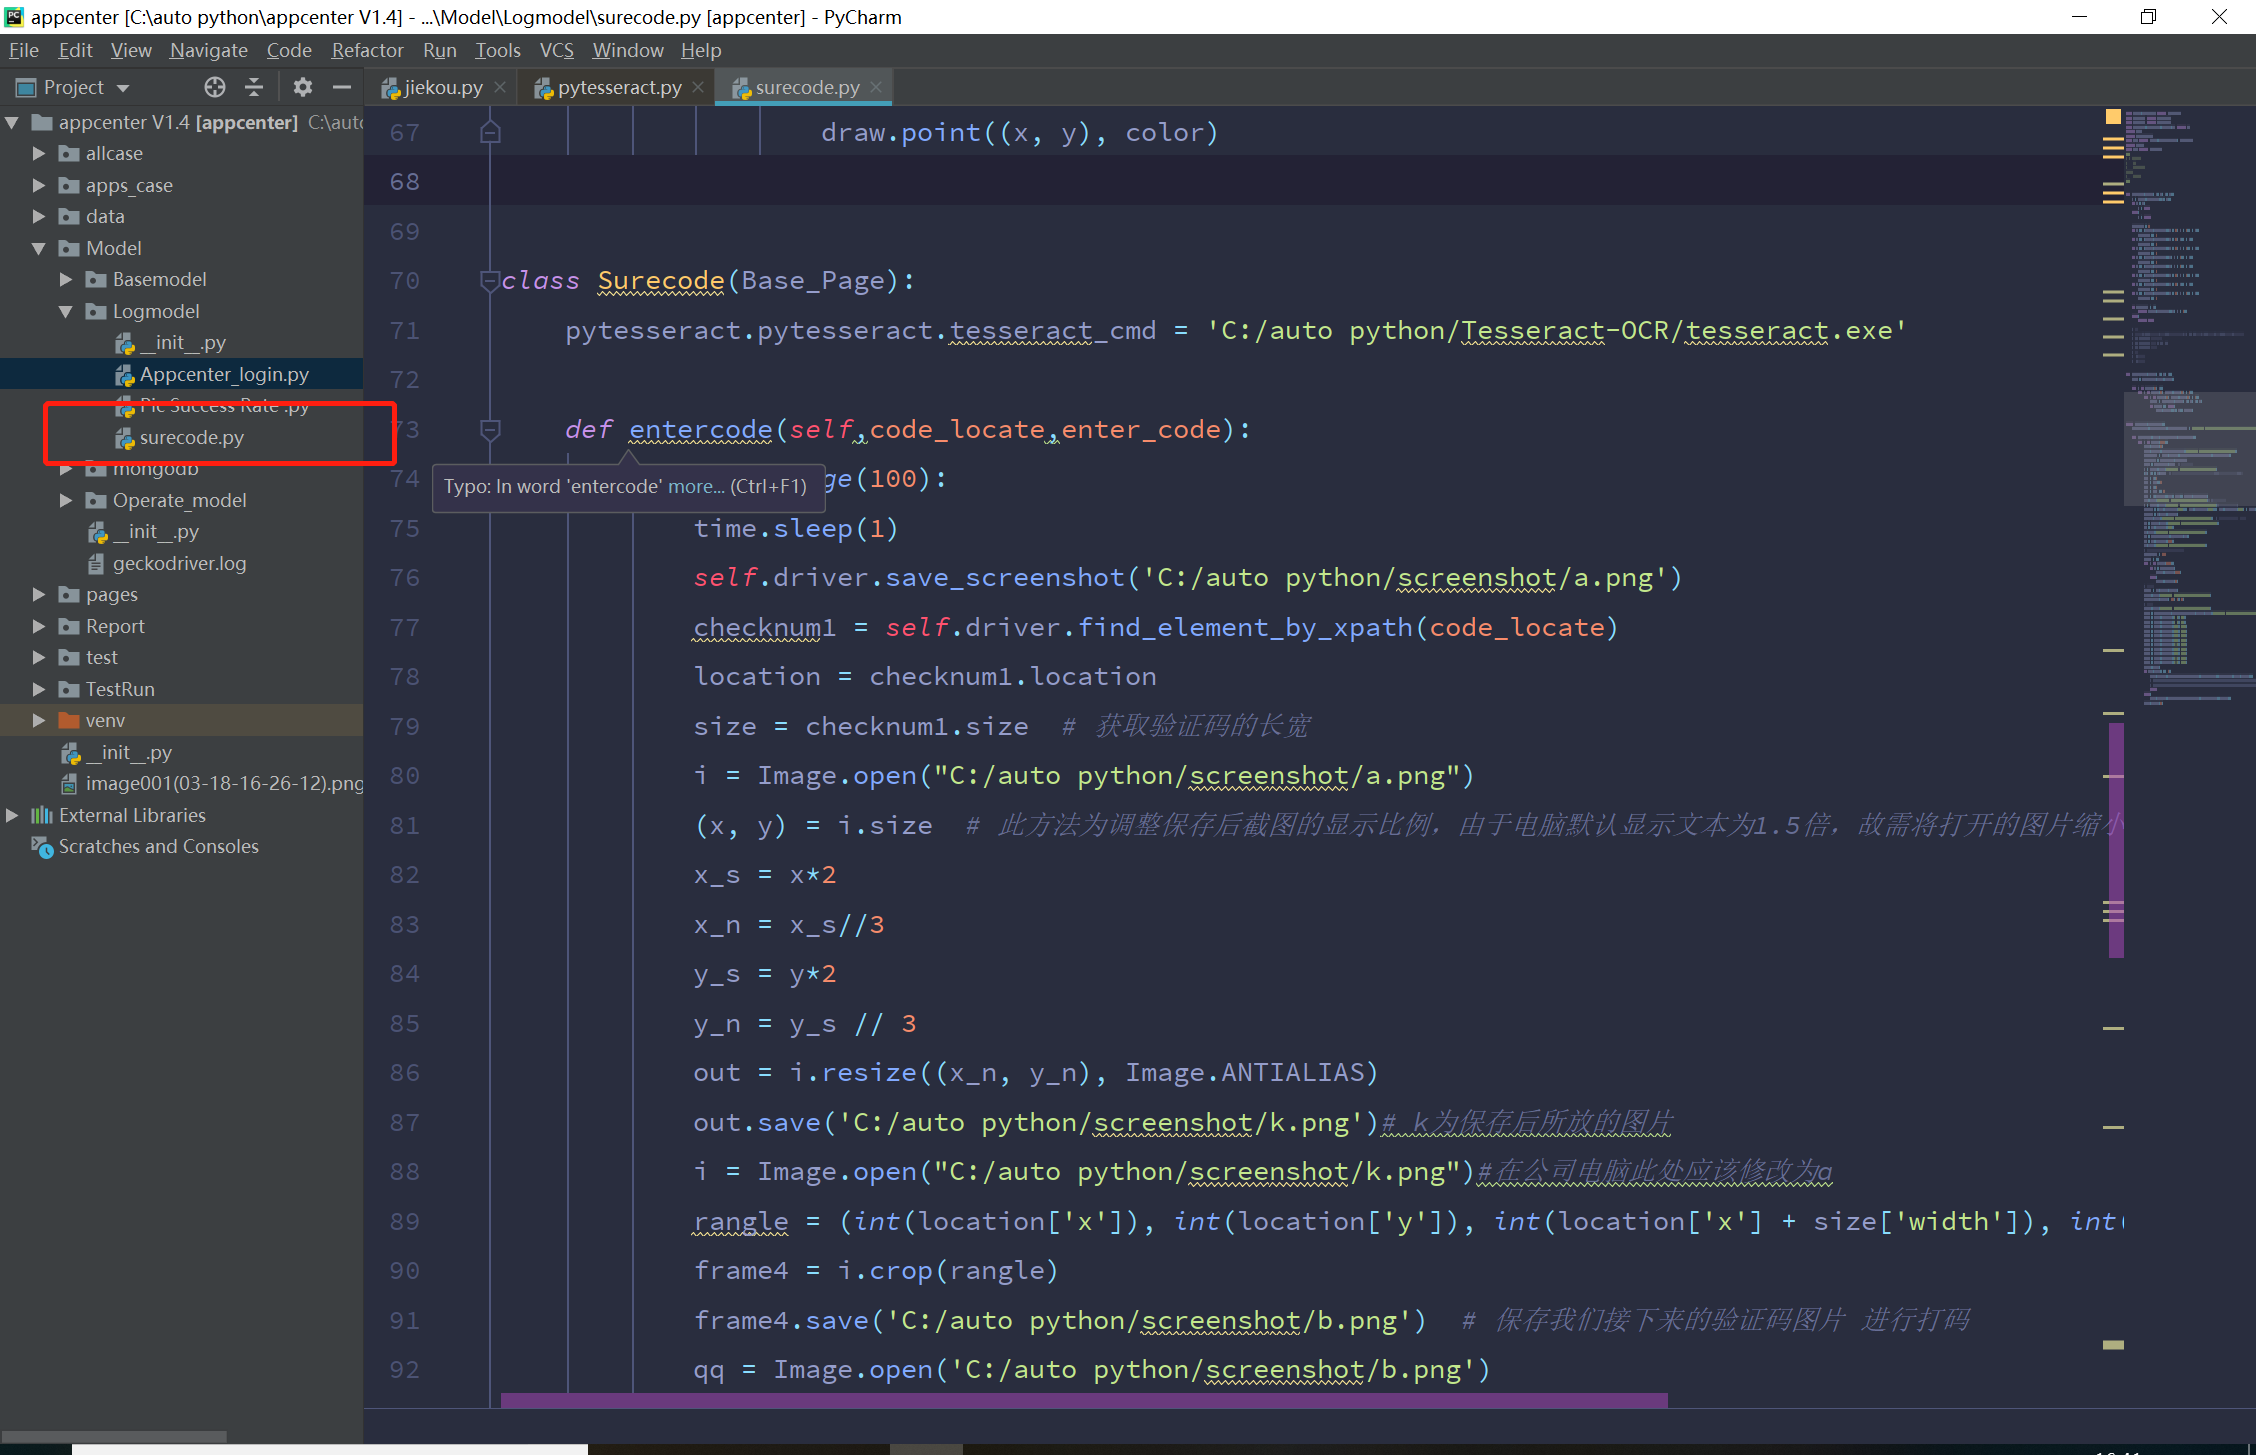Click the locate/scroll-from-source crosshair icon

215,87
